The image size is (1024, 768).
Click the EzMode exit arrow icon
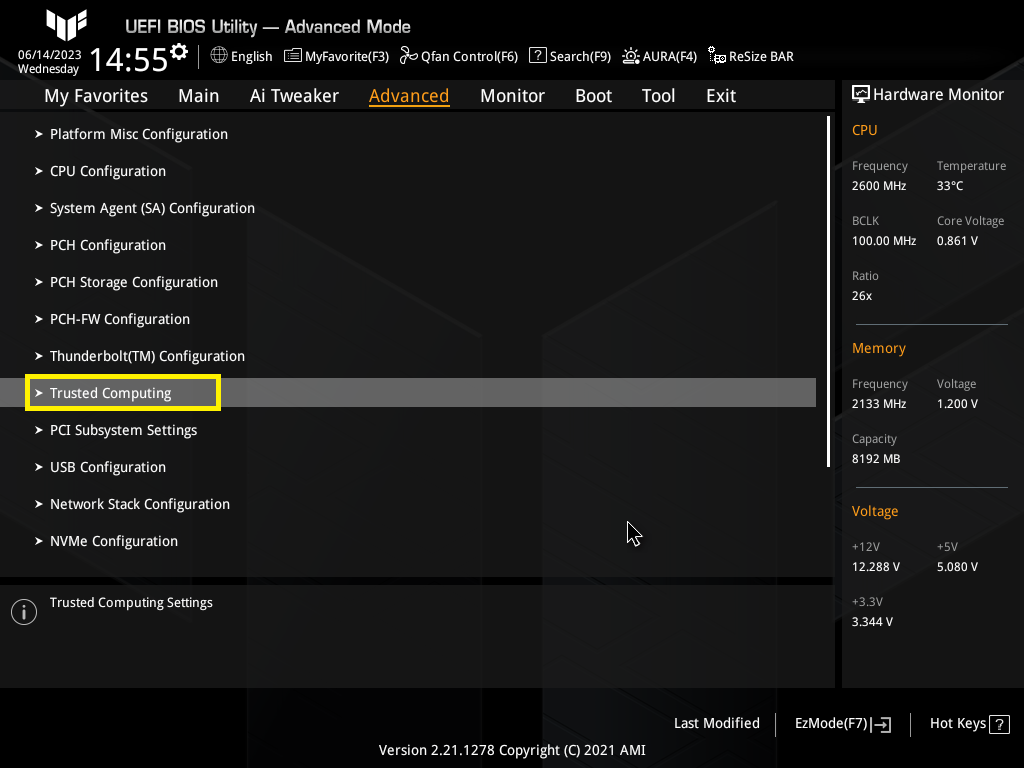pos(881,724)
